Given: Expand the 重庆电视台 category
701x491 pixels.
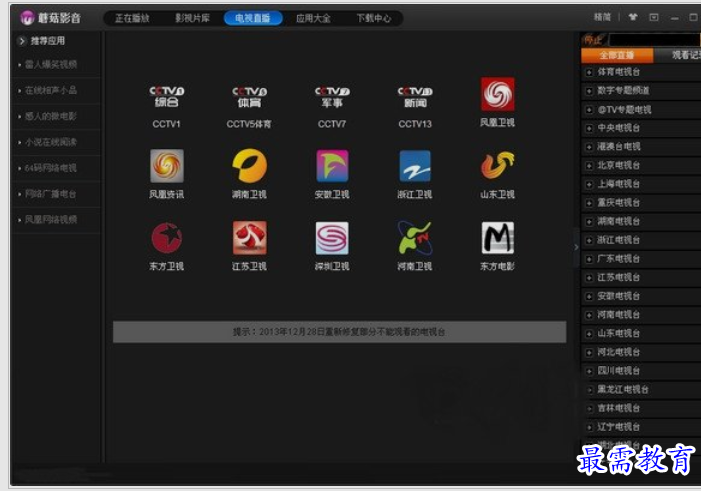Looking at the screenshot, I should (x=589, y=203).
